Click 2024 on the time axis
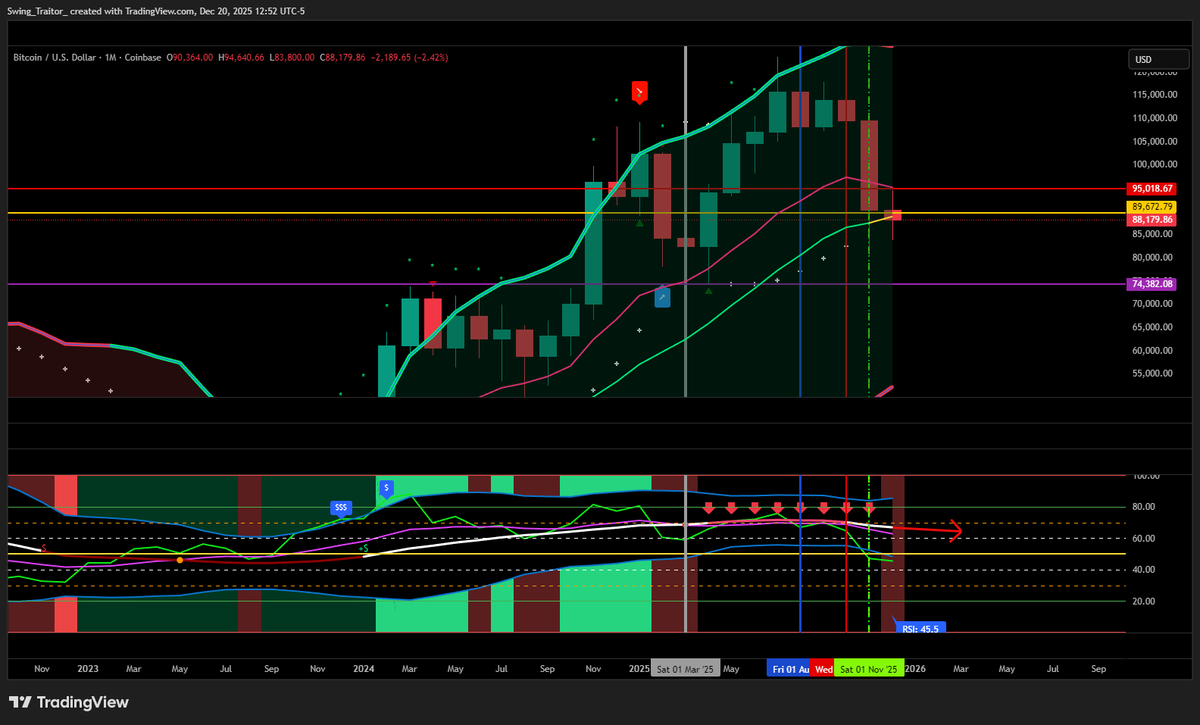1200x725 pixels. click(364, 668)
